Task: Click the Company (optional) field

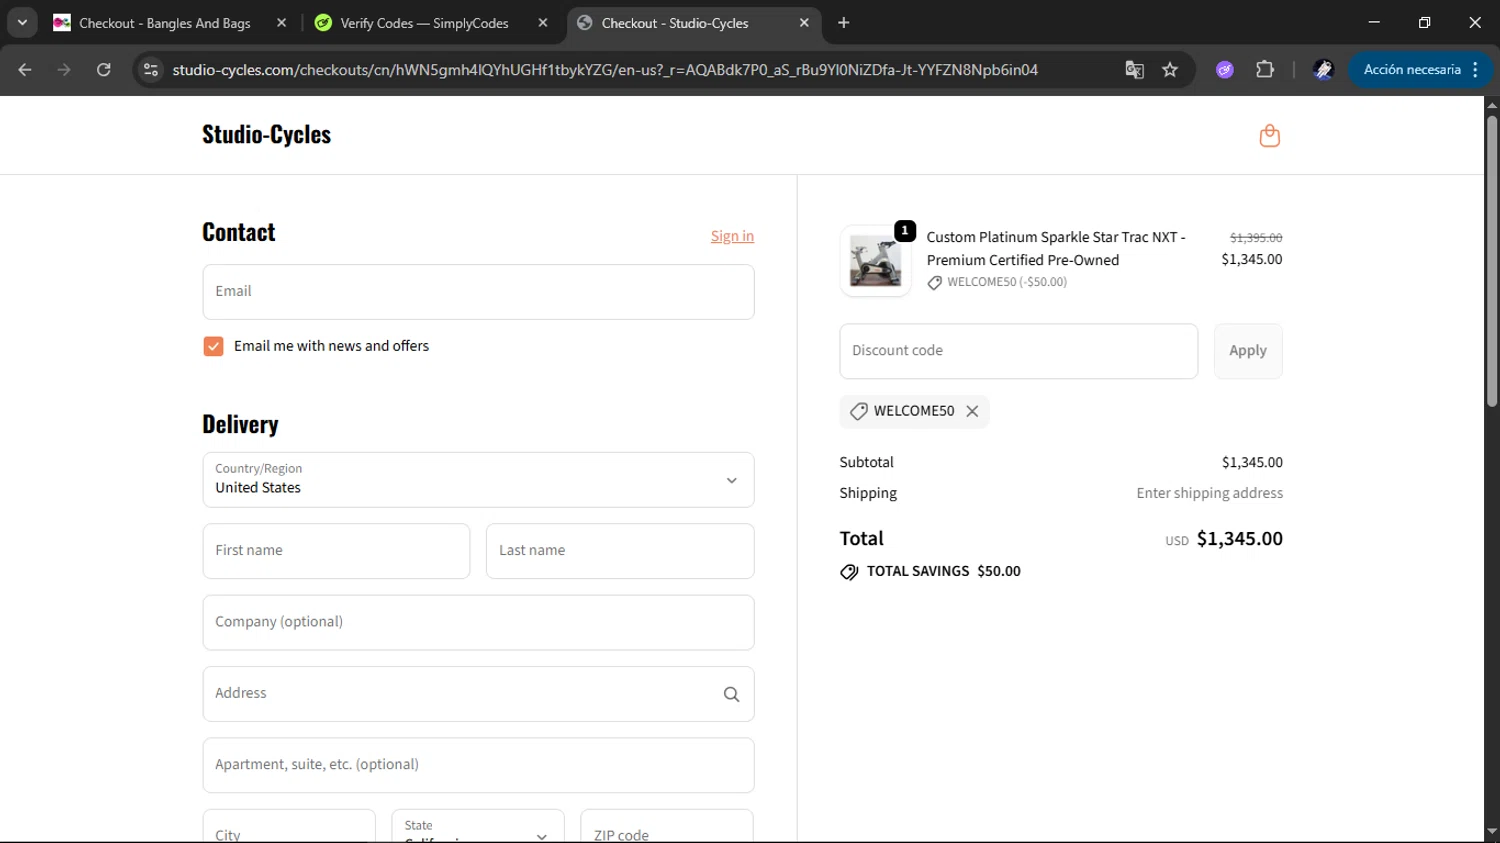Action: [x=478, y=623]
